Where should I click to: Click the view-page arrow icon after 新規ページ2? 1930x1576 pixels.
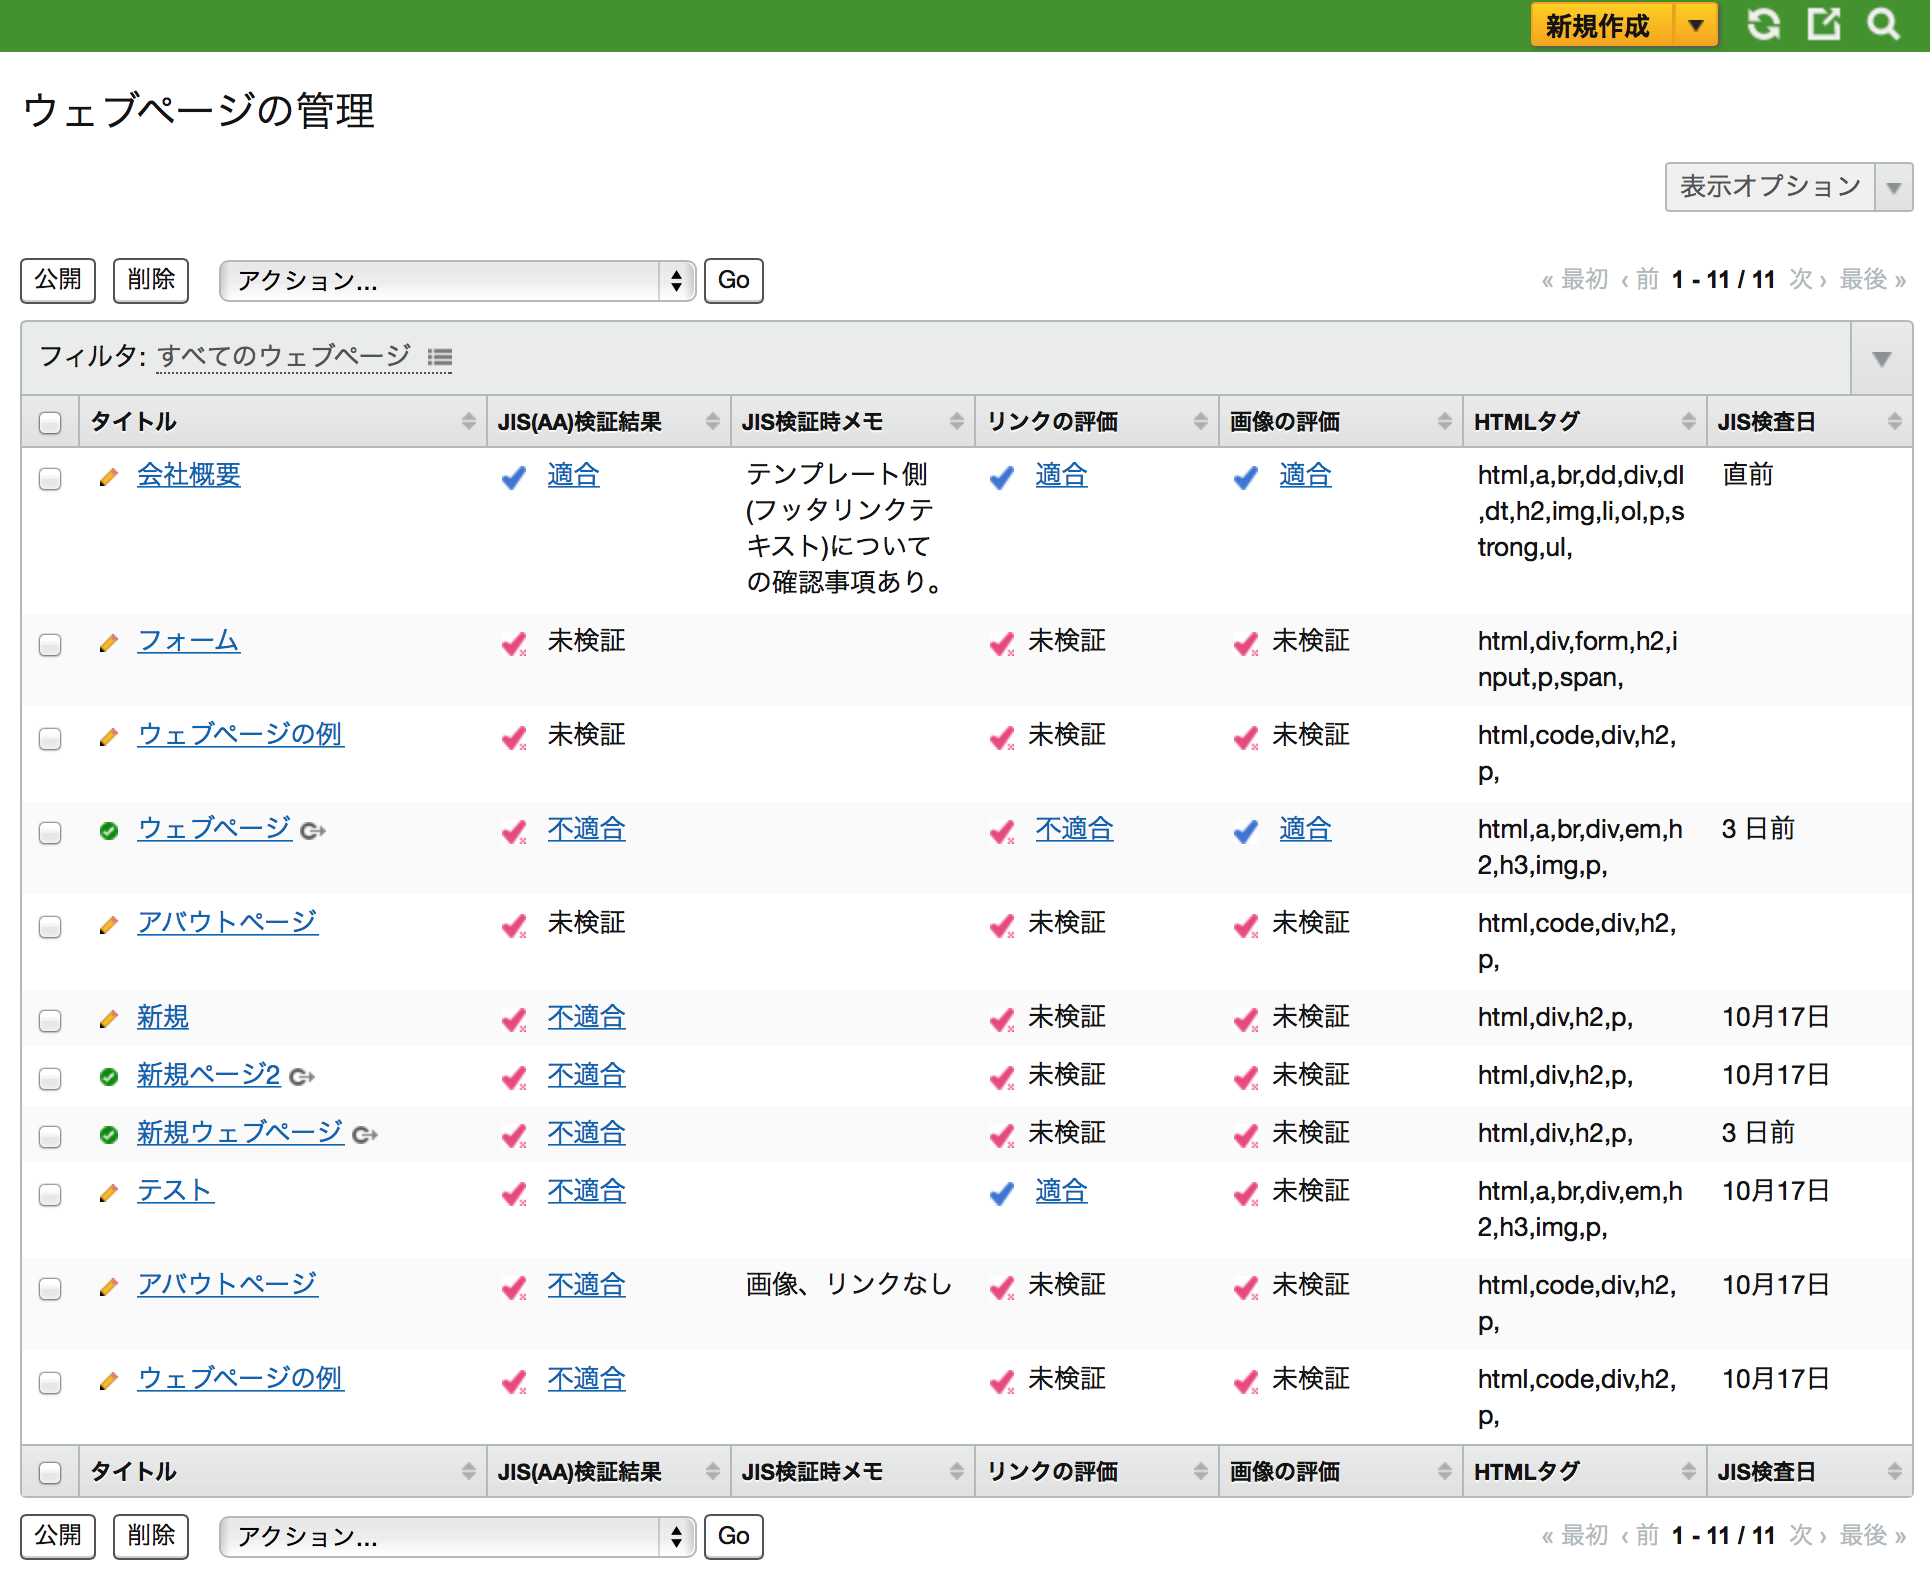click(302, 1077)
